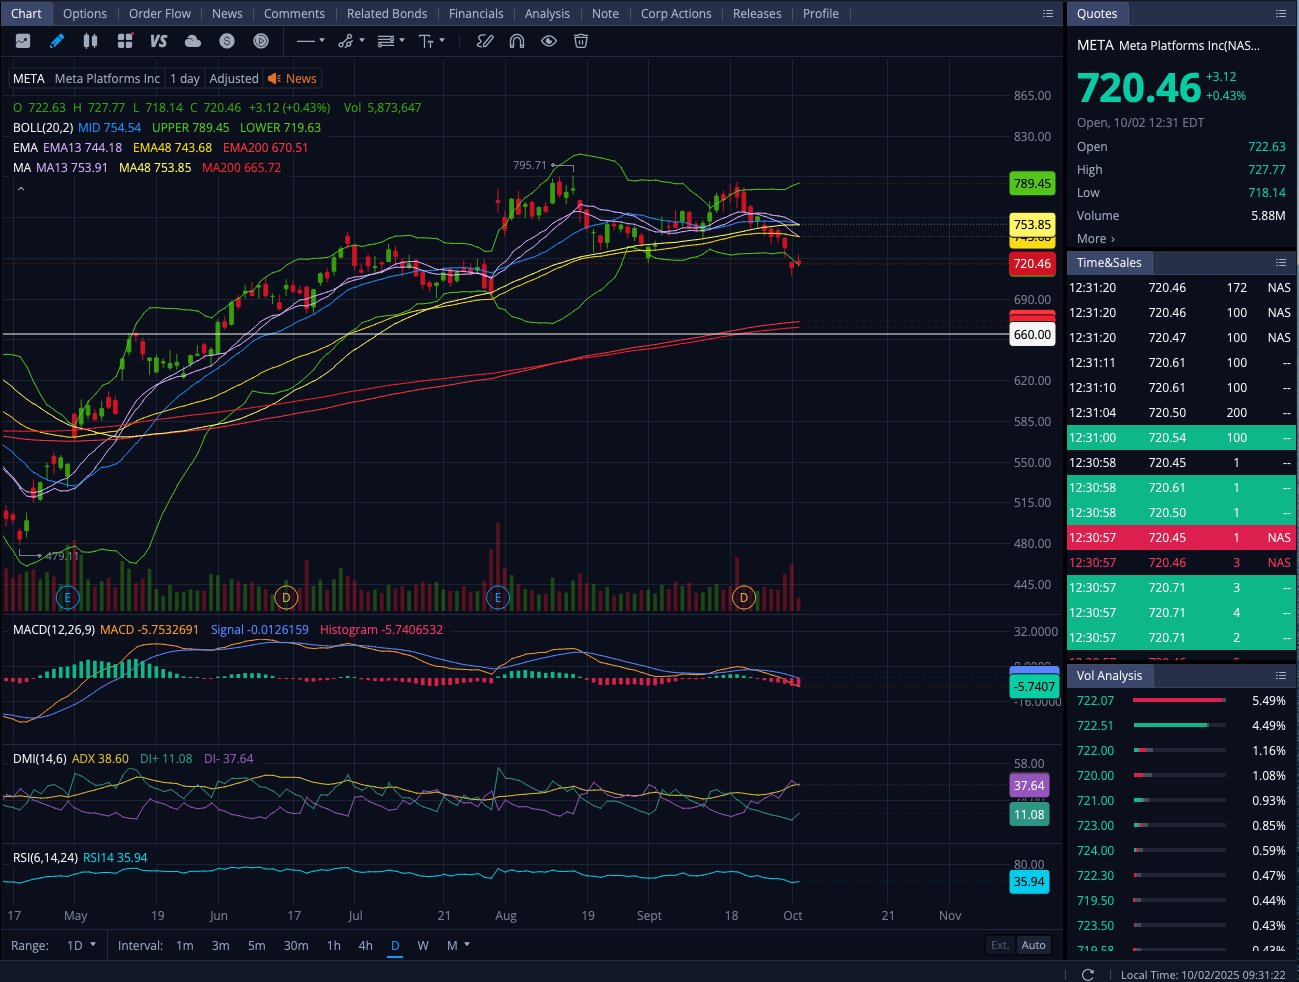Viewport: 1299px width, 982px height.
Task: Click the first E earnings marker near May
Action: (x=68, y=598)
